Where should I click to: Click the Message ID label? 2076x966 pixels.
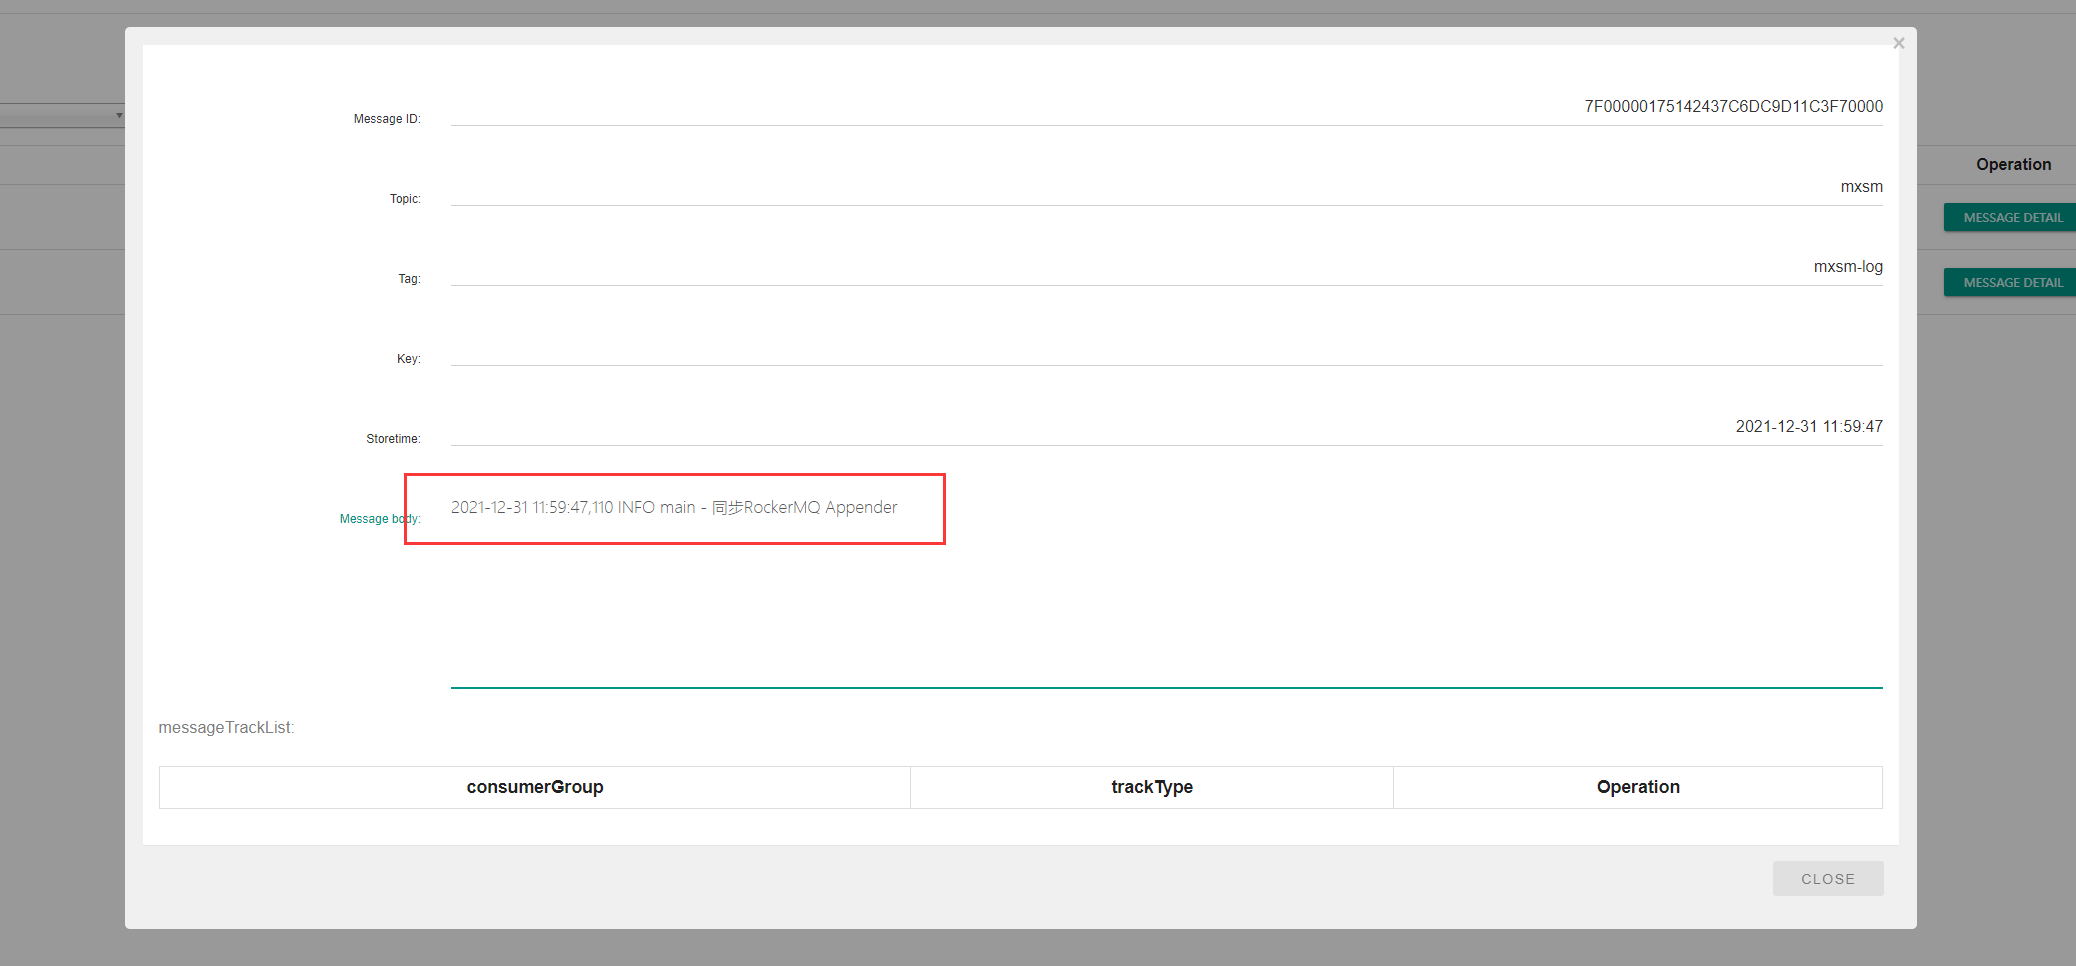[387, 119]
